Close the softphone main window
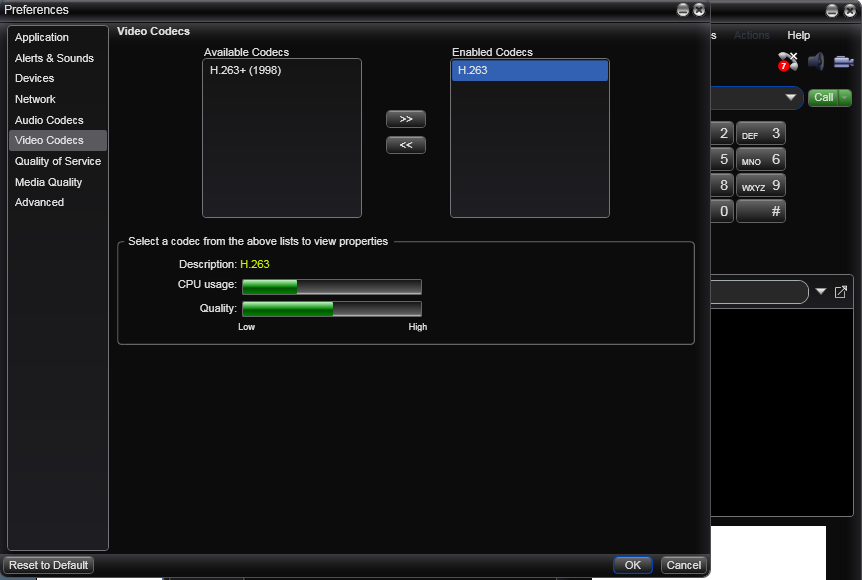The height and width of the screenshot is (580, 862). (x=849, y=10)
